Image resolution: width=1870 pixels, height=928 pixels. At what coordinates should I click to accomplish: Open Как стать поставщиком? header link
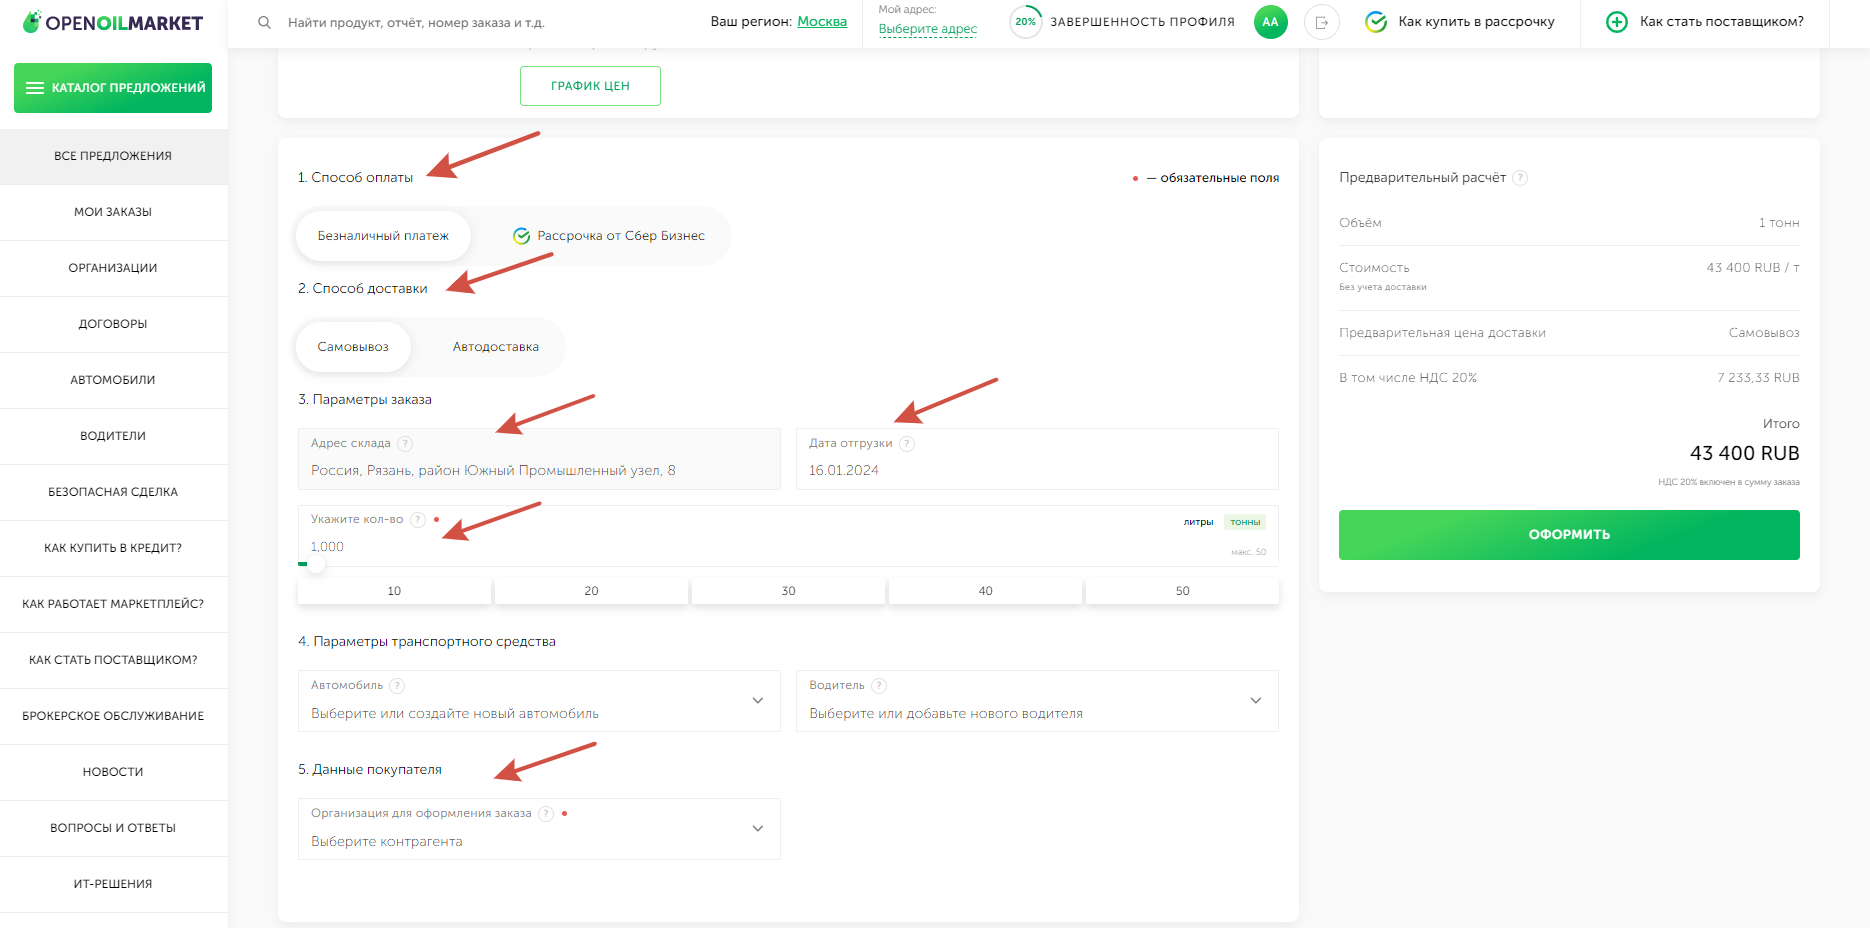1722,22
